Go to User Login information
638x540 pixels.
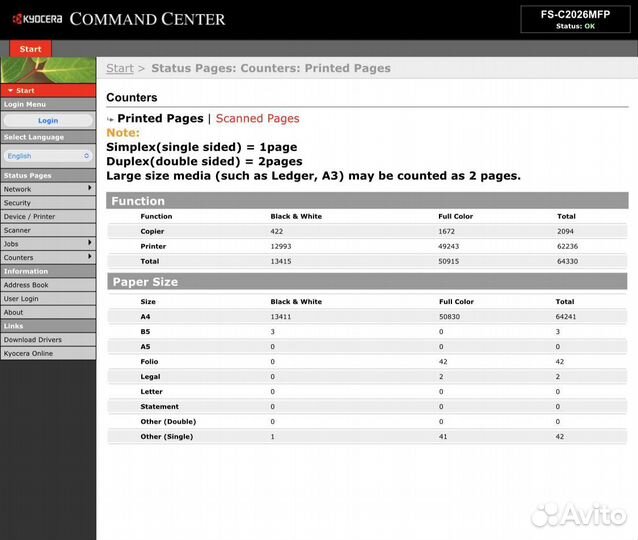point(48,299)
